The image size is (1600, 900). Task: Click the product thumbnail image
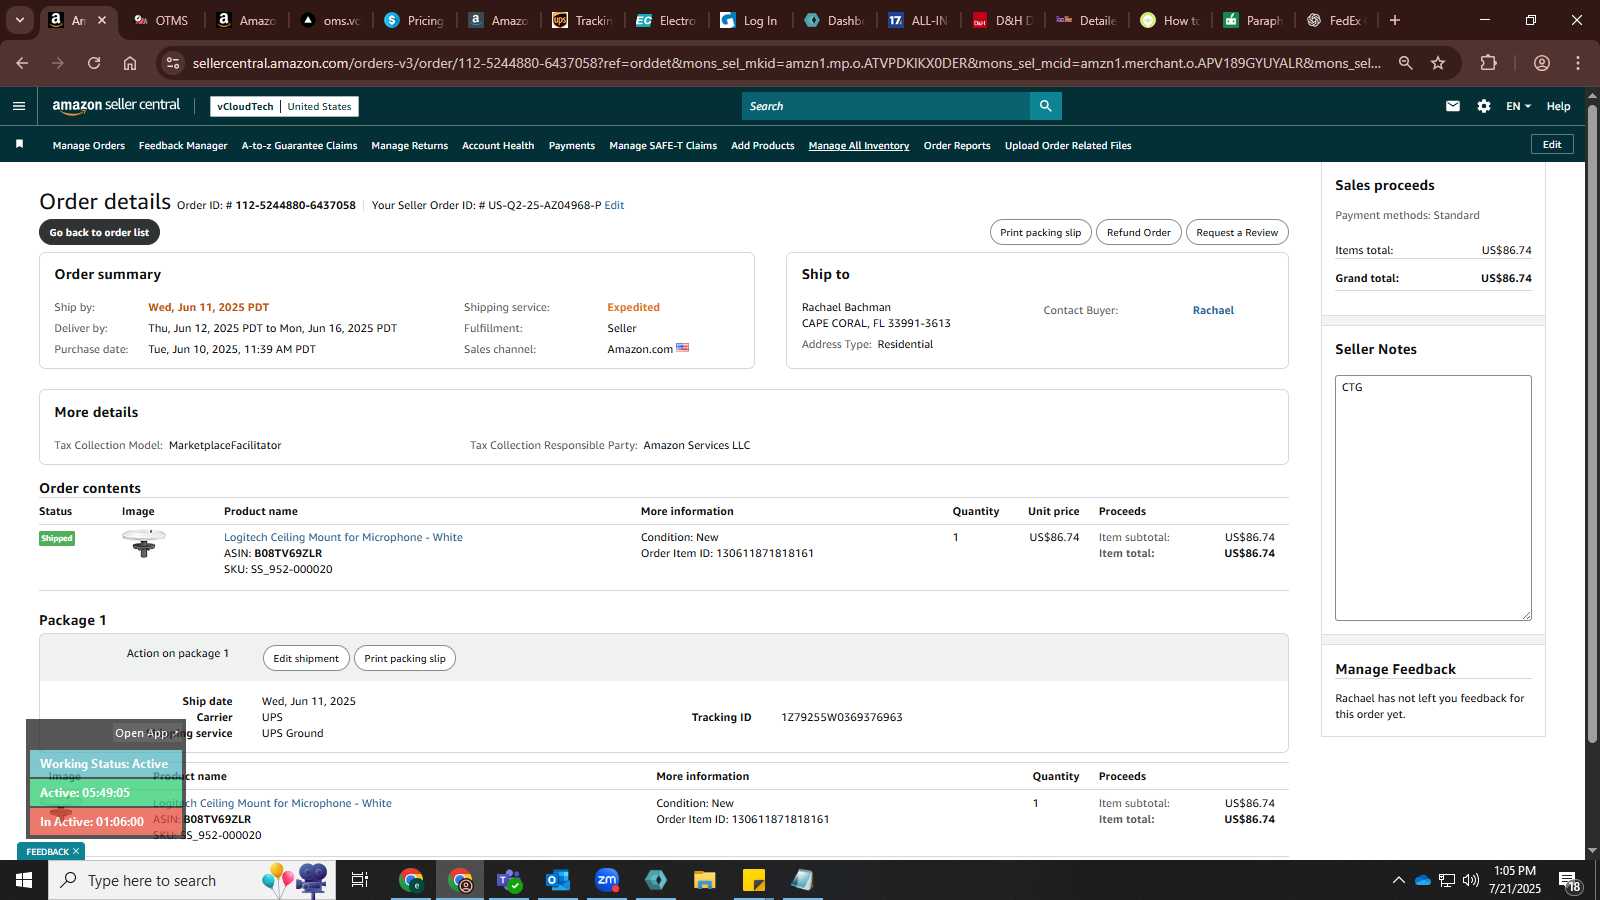[144, 543]
